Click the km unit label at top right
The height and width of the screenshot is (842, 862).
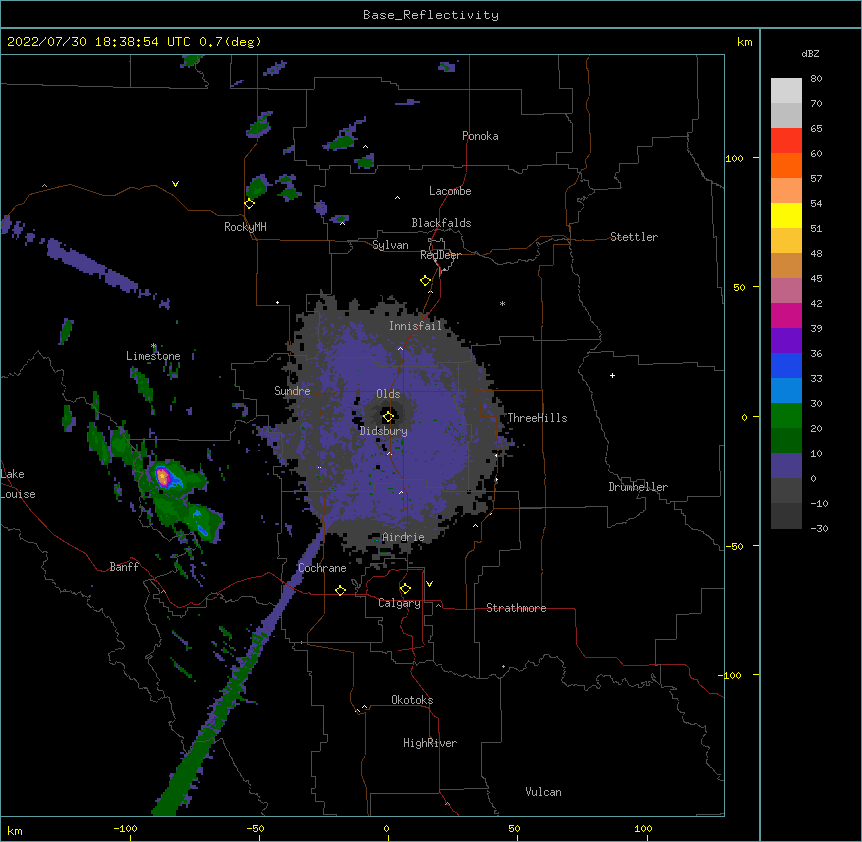[x=744, y=42]
